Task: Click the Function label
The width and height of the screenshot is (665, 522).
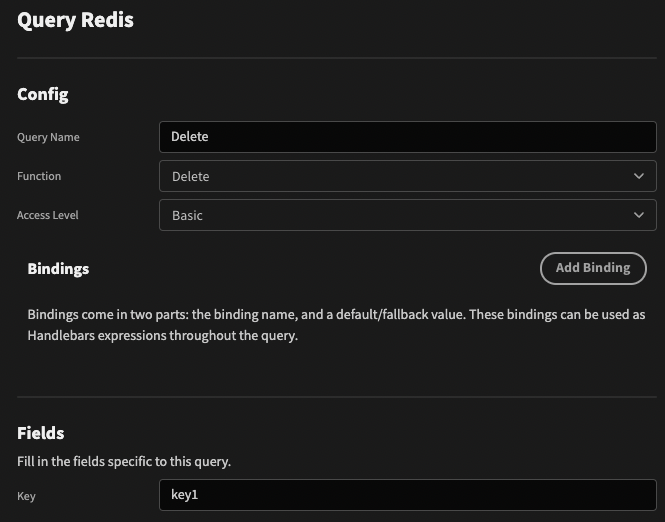Action: pos(39,176)
